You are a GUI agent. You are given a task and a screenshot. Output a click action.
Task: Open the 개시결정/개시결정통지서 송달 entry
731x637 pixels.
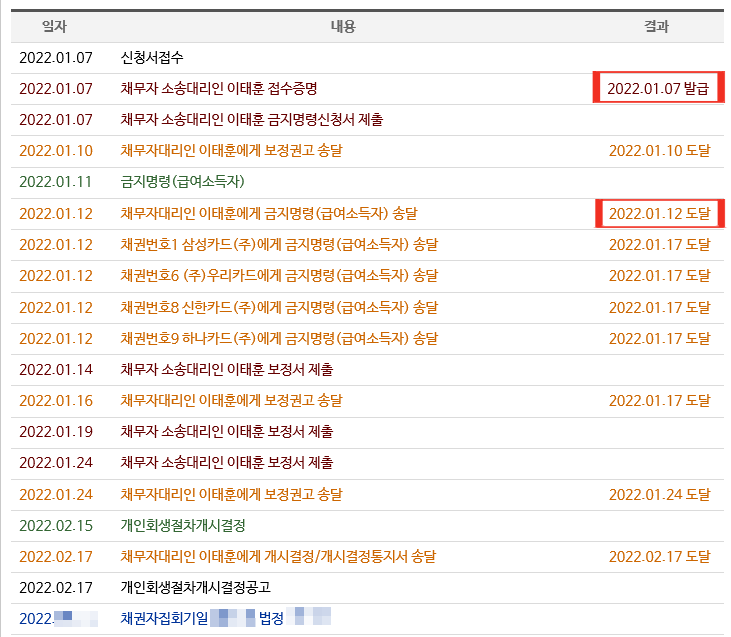[x=278, y=557]
